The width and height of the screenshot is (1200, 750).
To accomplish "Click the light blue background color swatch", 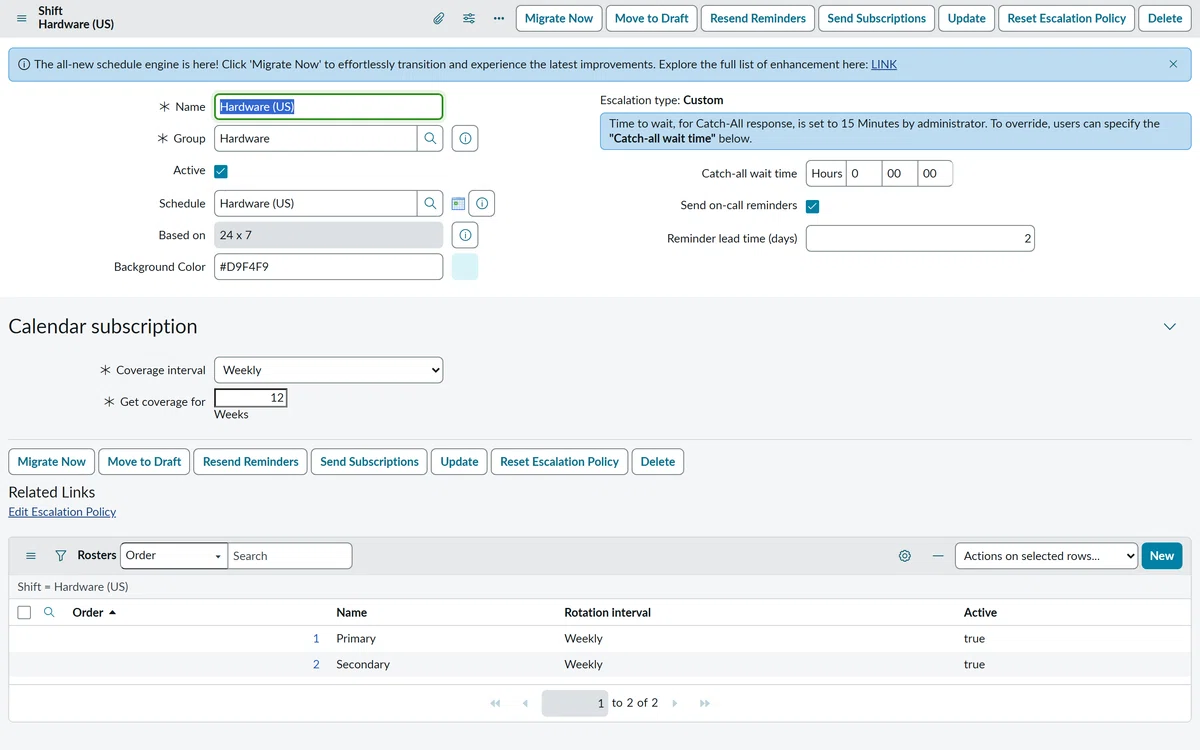I will pyautogui.click(x=465, y=267).
